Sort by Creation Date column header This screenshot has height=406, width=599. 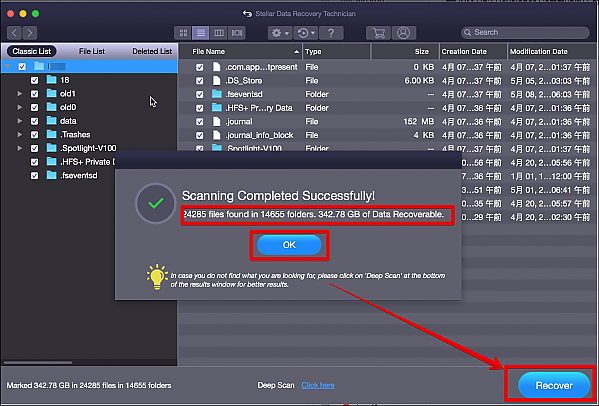click(473, 51)
